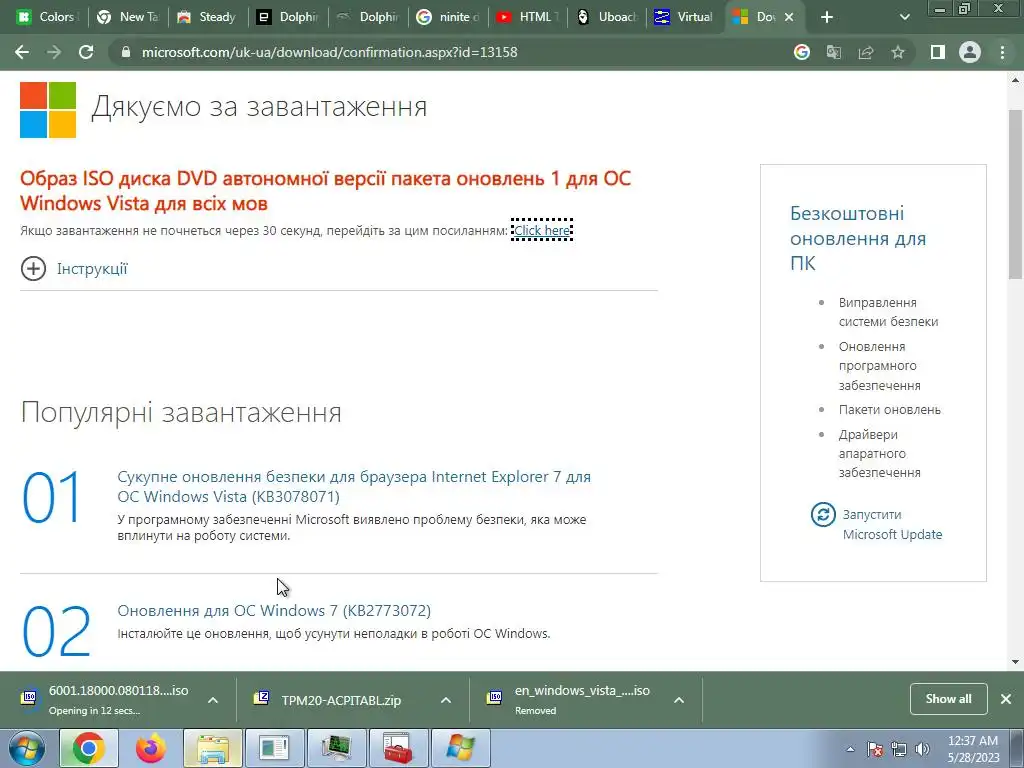This screenshot has height=768, width=1024.
Task: Click the Microsoft logo on the page
Action: pyautogui.click(x=48, y=110)
